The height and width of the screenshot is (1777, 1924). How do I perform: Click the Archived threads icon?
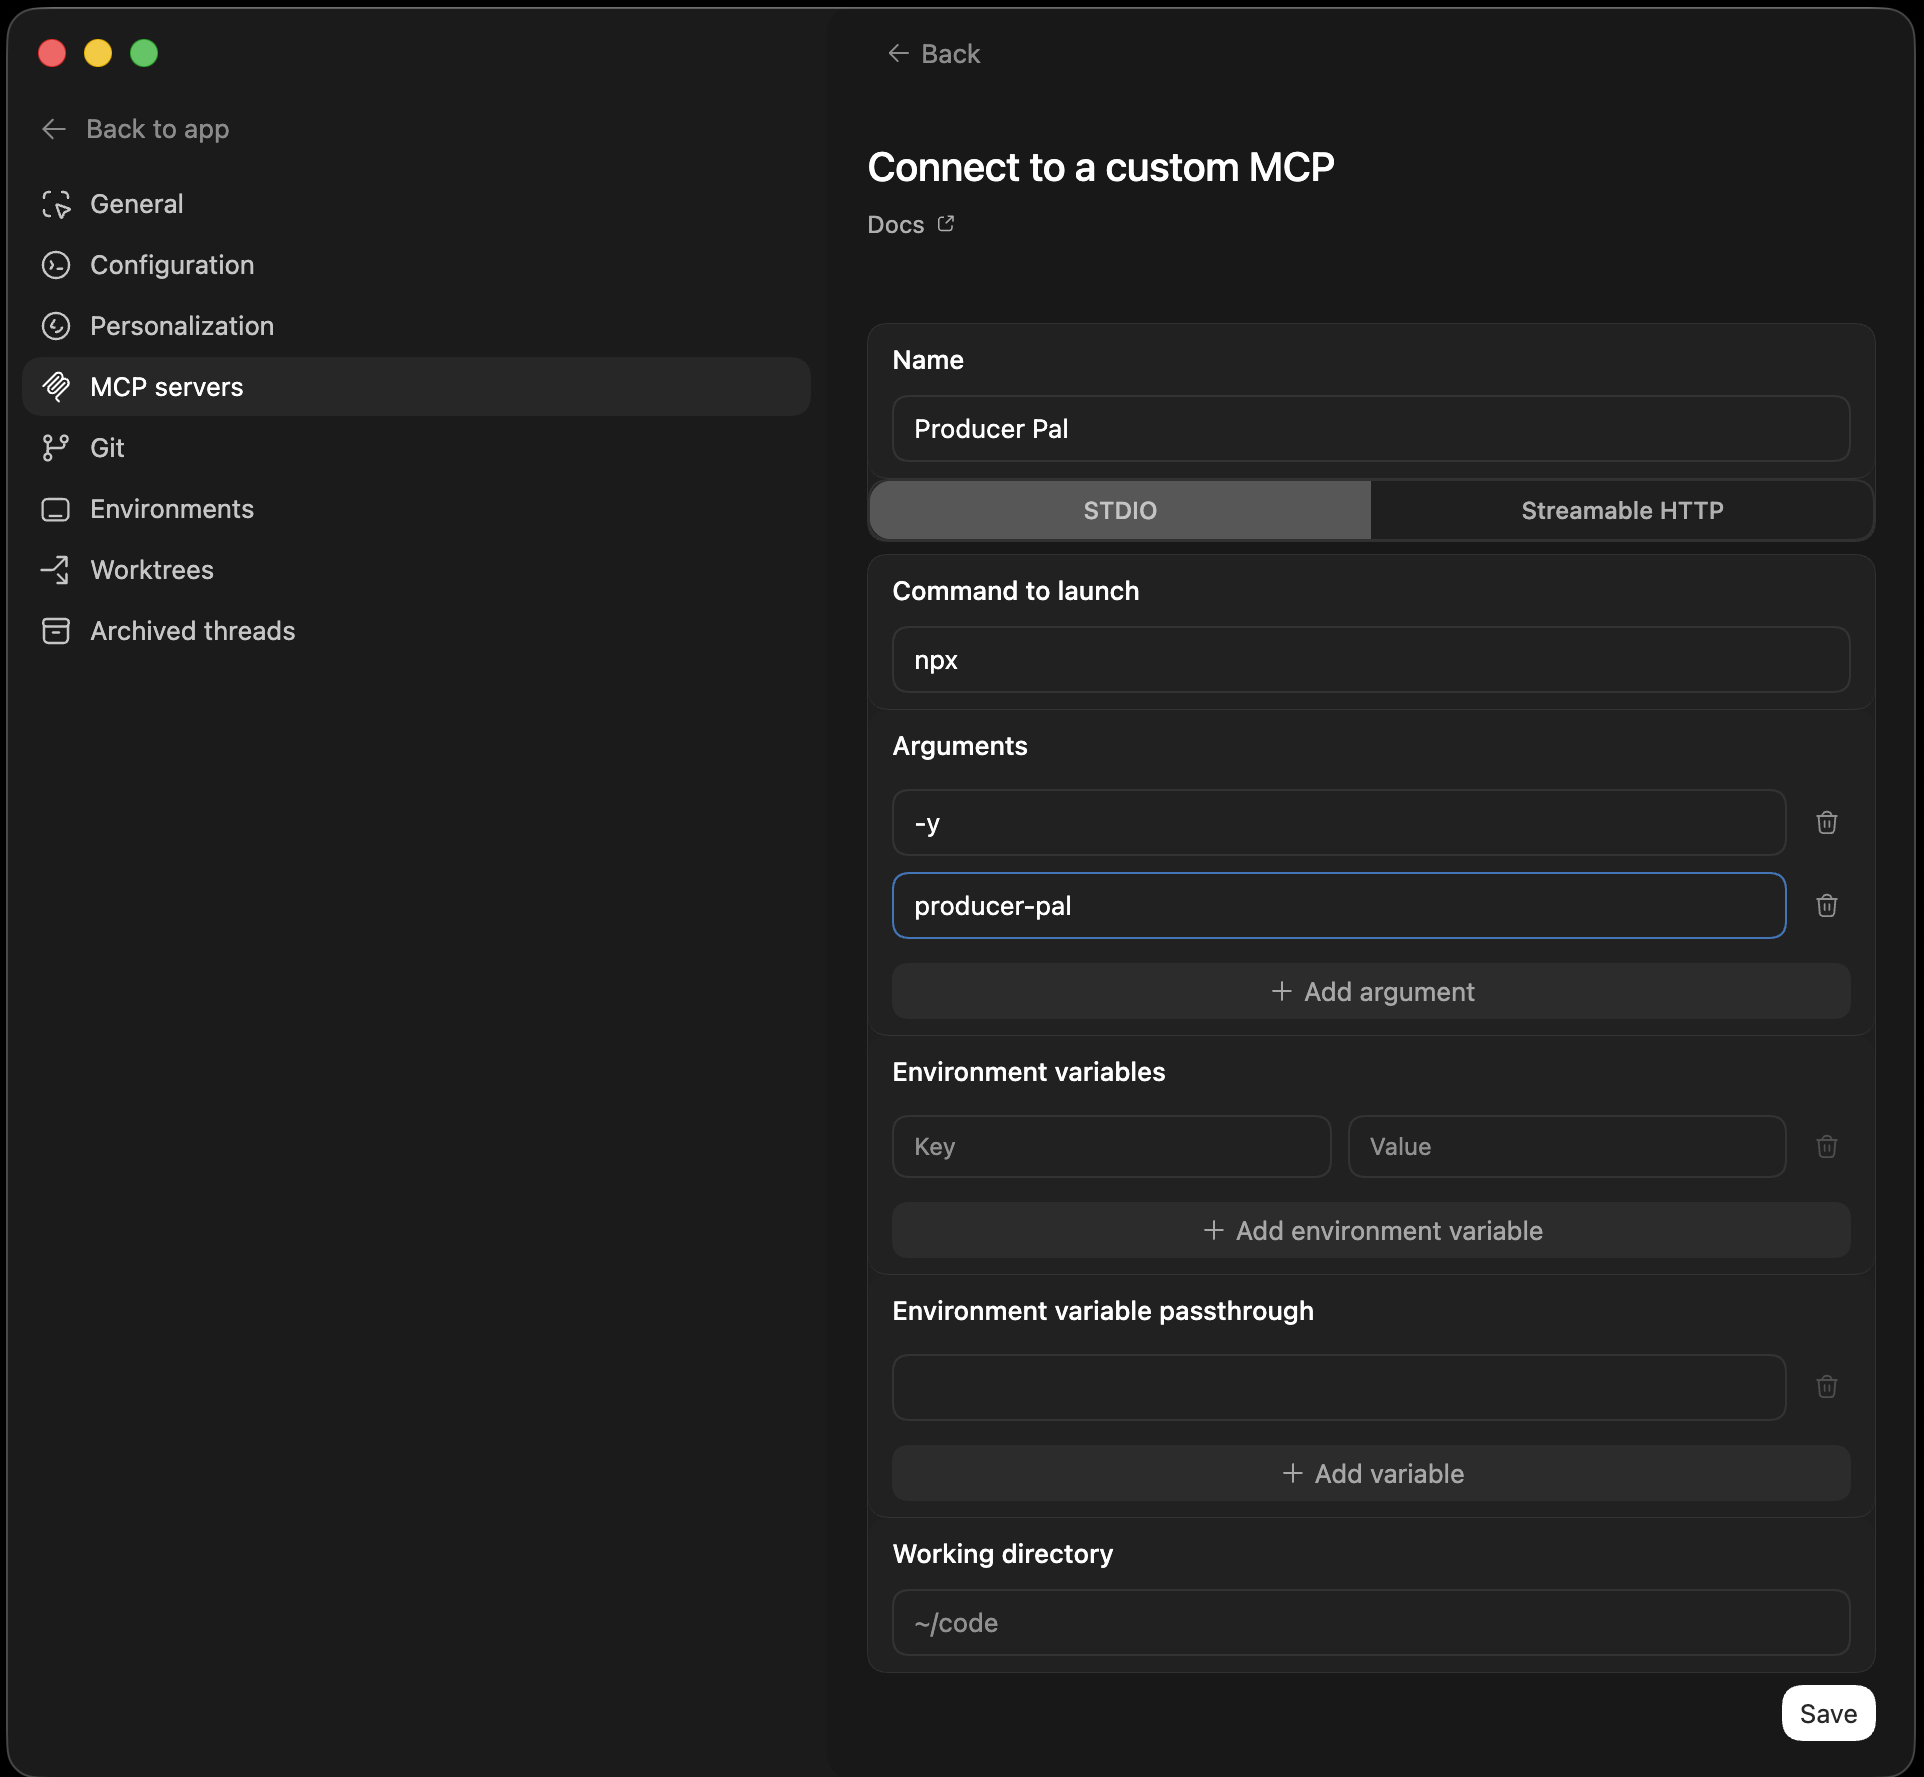56,631
